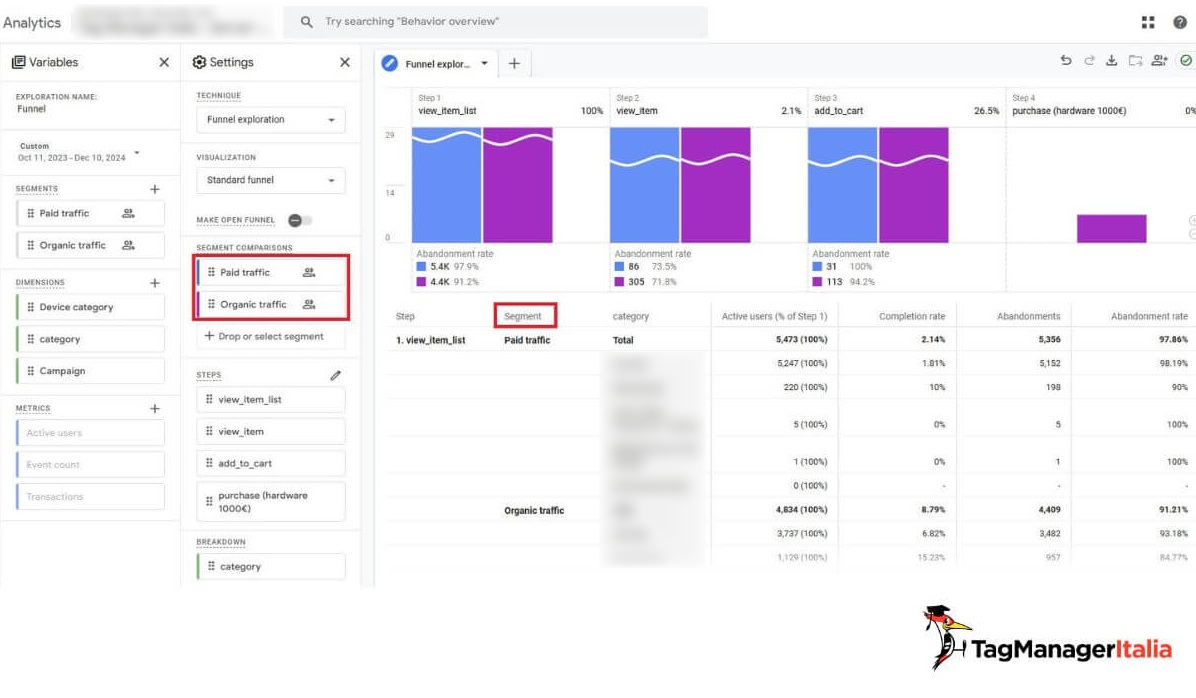This screenshot has width=1196, height=698.
Task: Select the Active users metric
Action: pyautogui.click(x=91, y=433)
